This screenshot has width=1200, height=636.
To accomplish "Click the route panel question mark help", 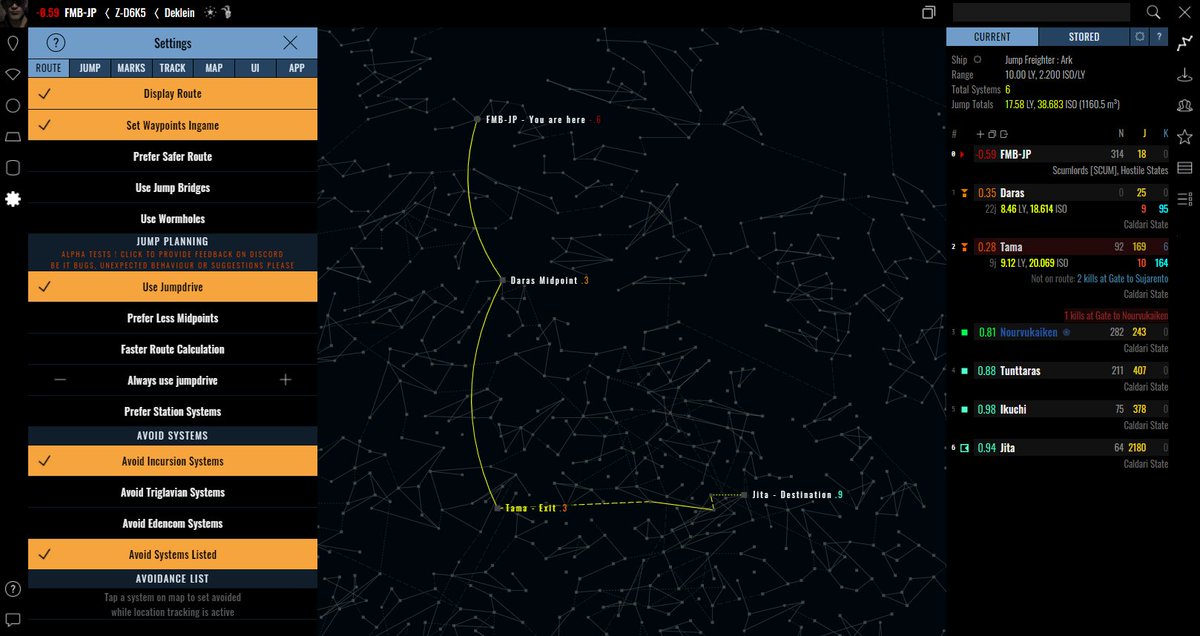I will [1159, 37].
